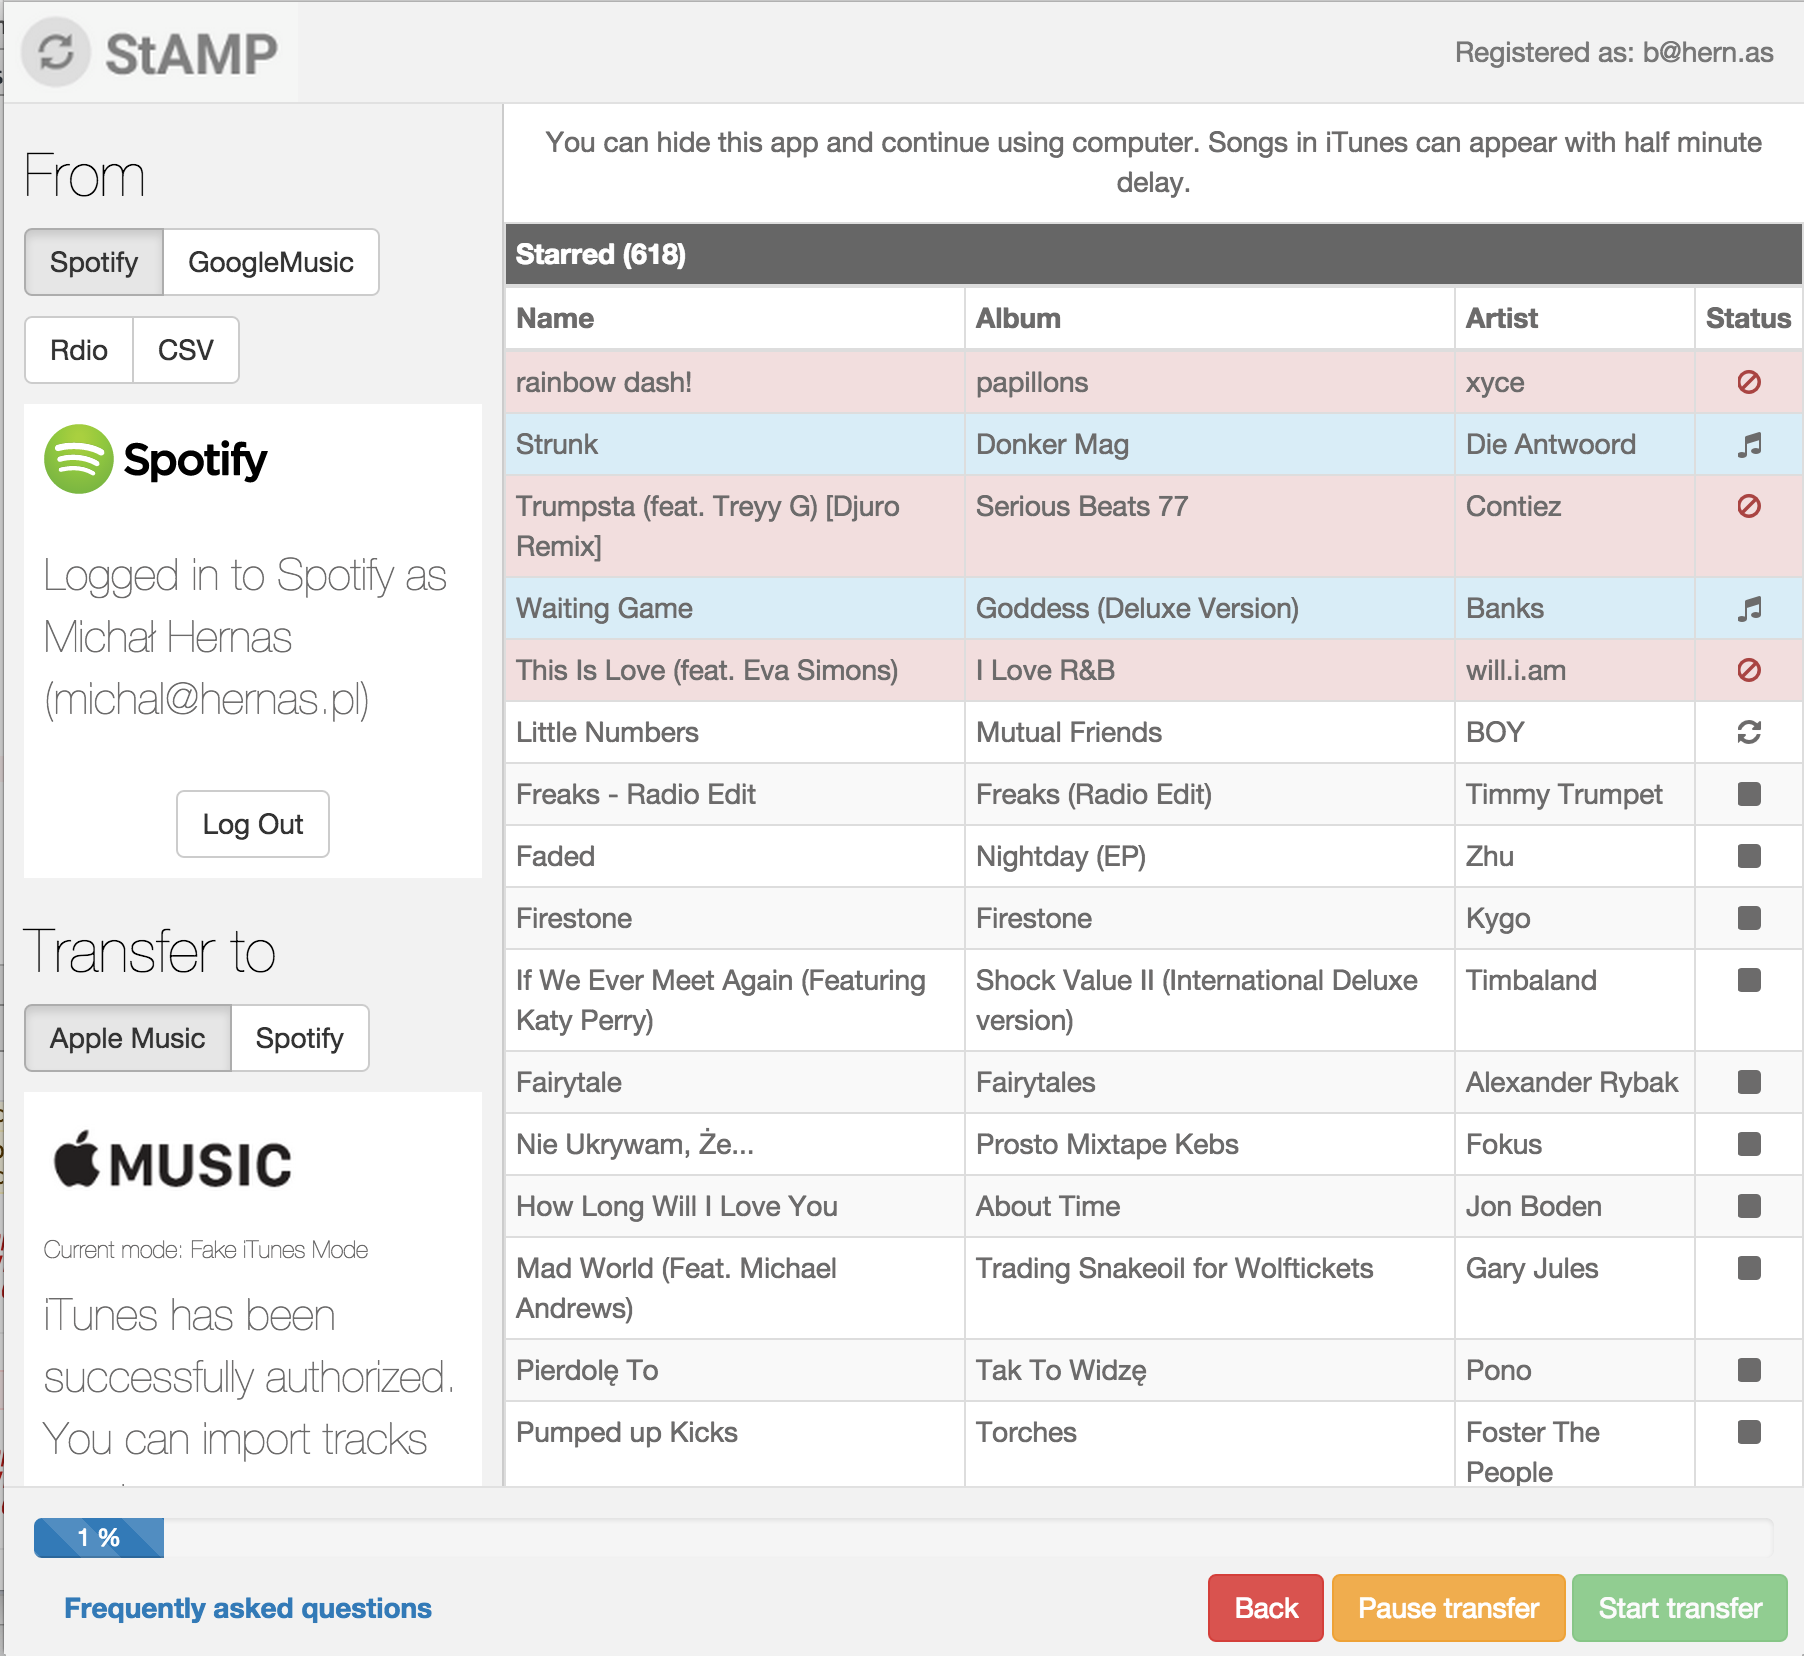Click pending status square for How Long Will I Love You

click(1749, 1206)
